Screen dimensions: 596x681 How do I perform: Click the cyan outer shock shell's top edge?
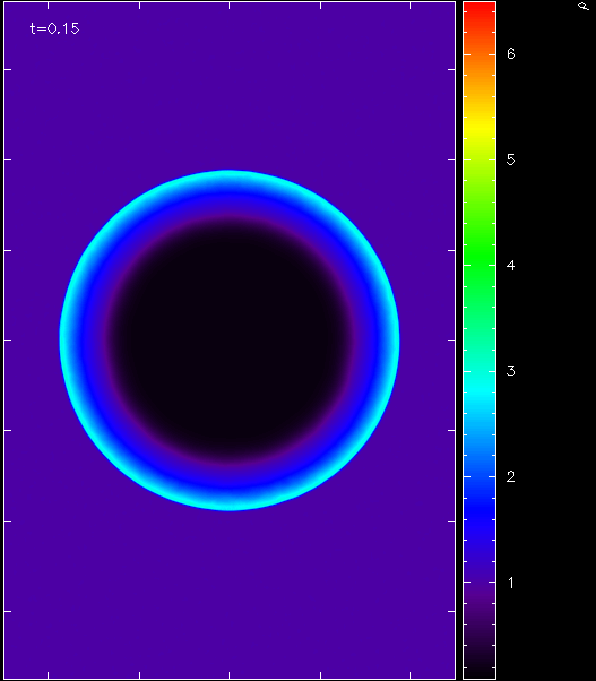pyautogui.click(x=229, y=179)
